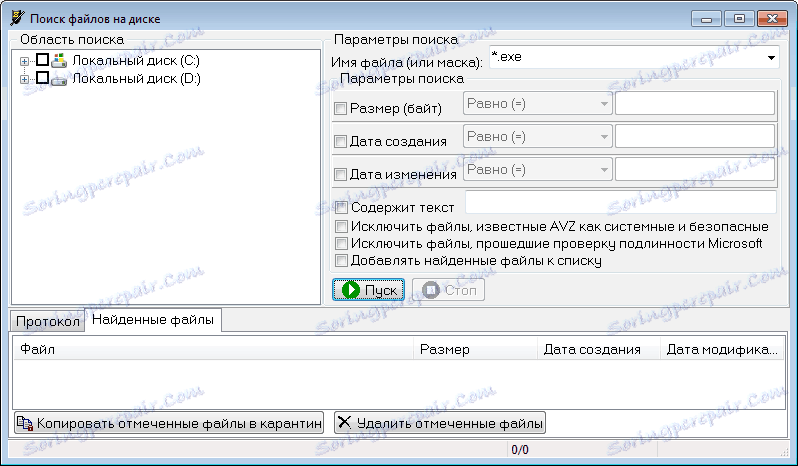Click the 0/0 counter in status bar
Viewport: 798px width, 466px height.
(x=520, y=450)
